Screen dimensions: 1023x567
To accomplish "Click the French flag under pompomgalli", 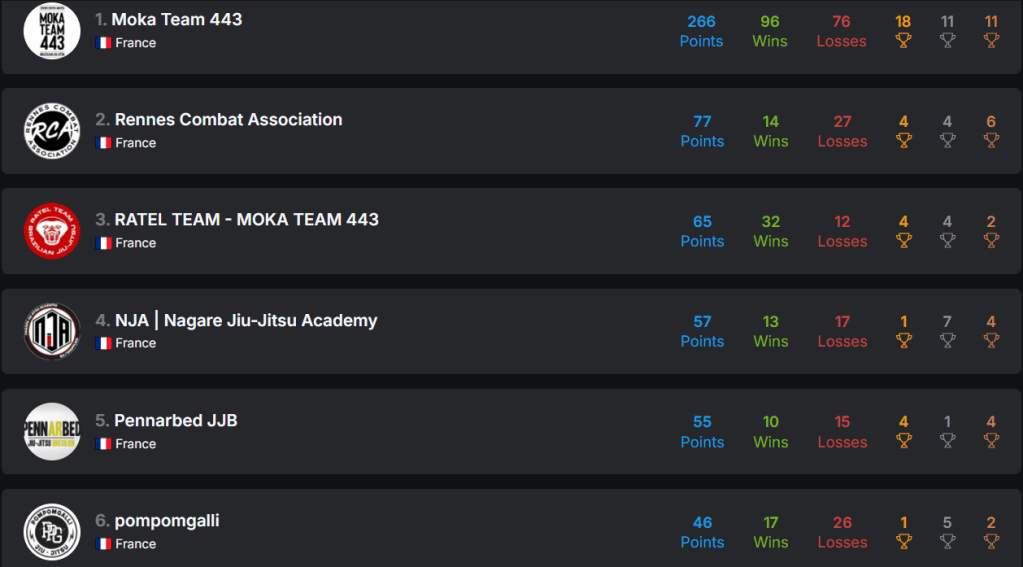I will click(103, 544).
